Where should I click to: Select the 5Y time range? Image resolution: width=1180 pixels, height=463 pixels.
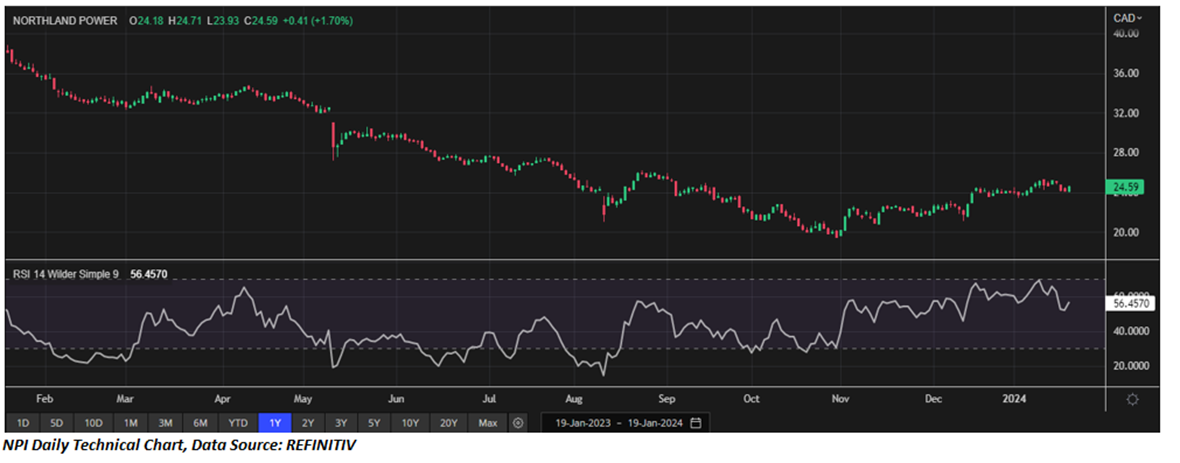click(x=376, y=422)
